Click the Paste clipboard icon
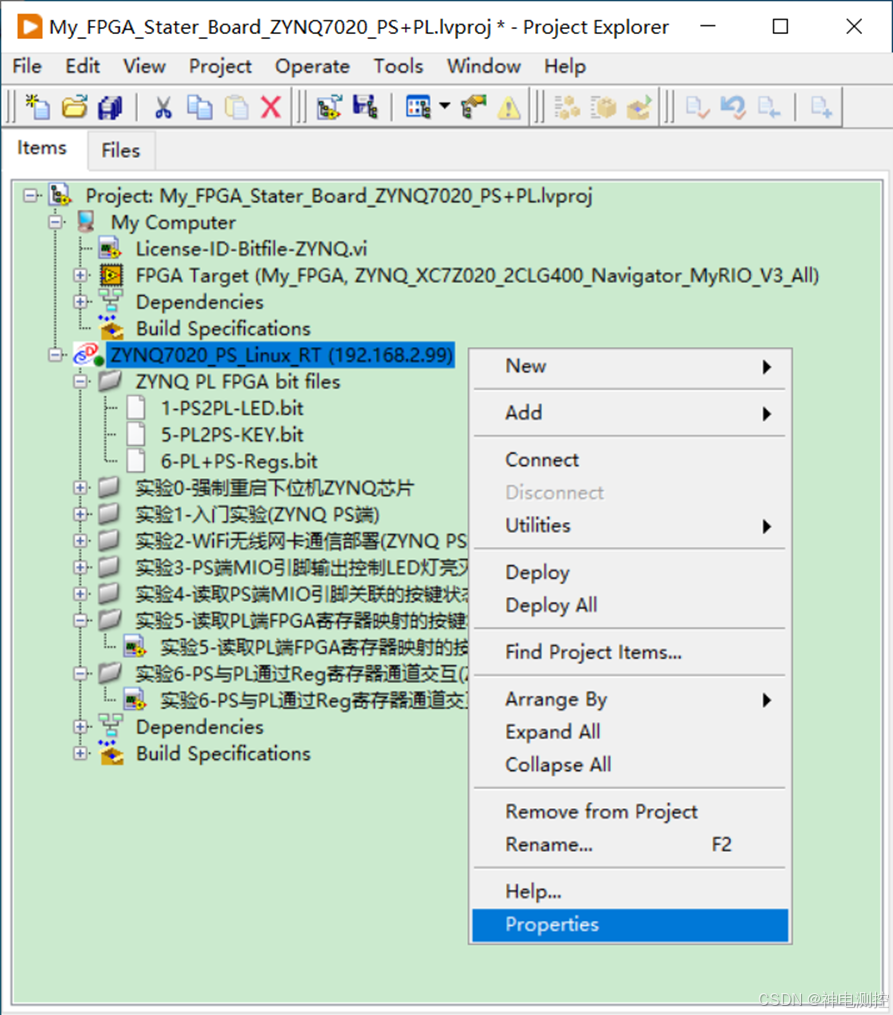The width and height of the screenshot is (893, 1015). click(x=236, y=107)
